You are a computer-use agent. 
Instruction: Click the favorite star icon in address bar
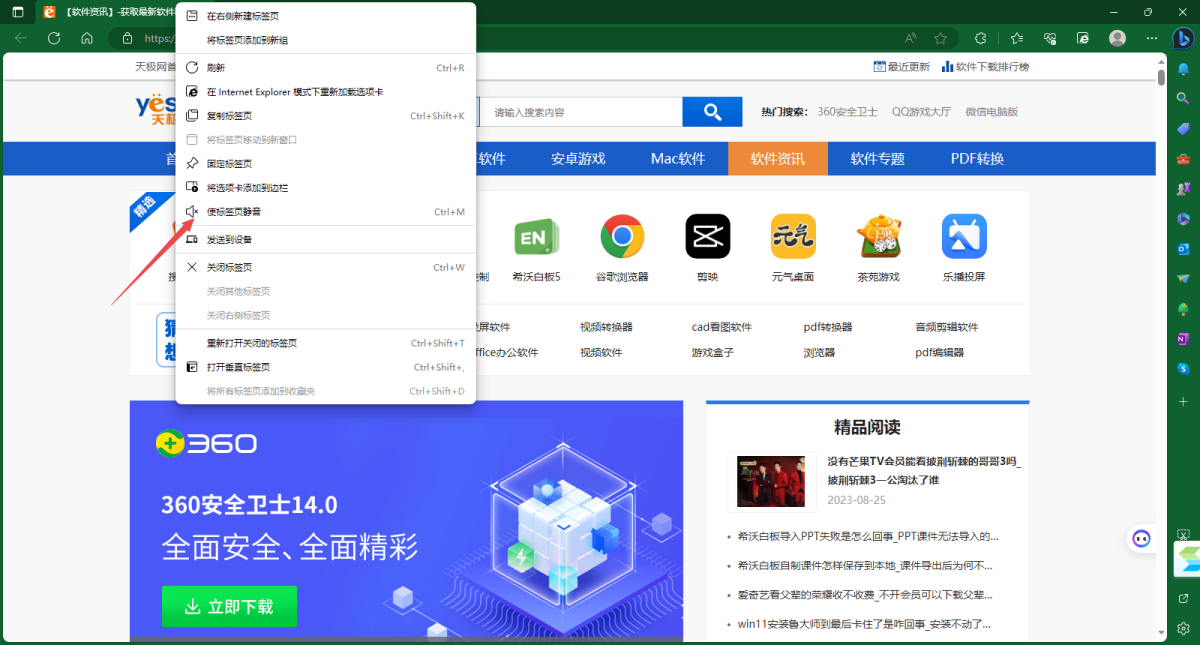pyautogui.click(x=940, y=38)
